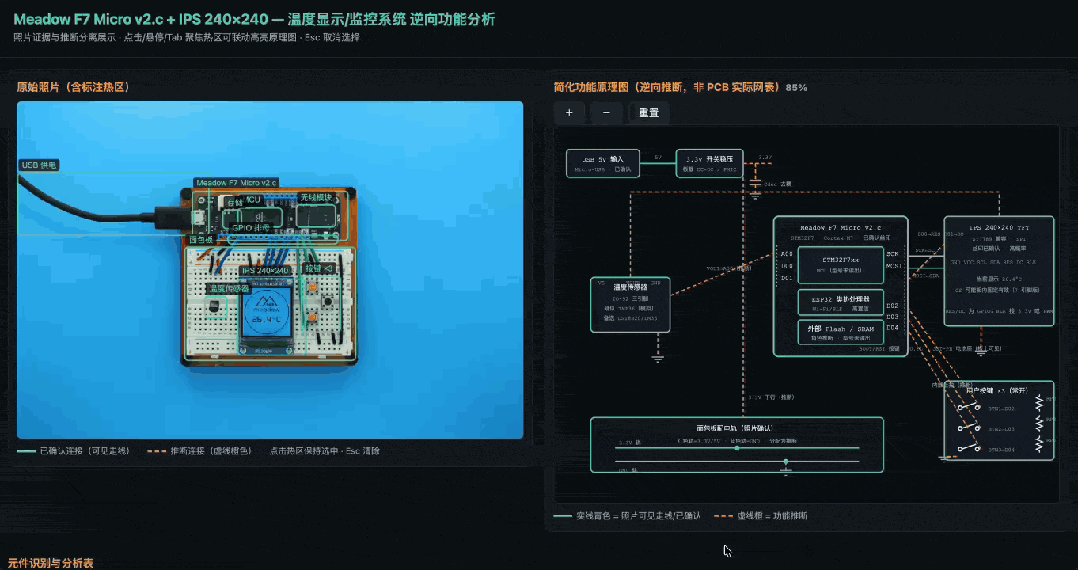This screenshot has width=1078, height=570.
Task: Click the D04 pin label on Meadow block
Action: pos(892,328)
